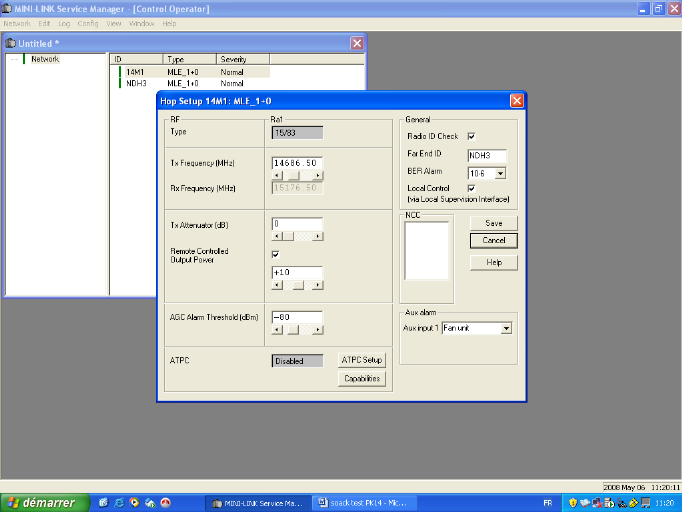
Task: Click the Untitled window icon
Action: tap(11, 44)
